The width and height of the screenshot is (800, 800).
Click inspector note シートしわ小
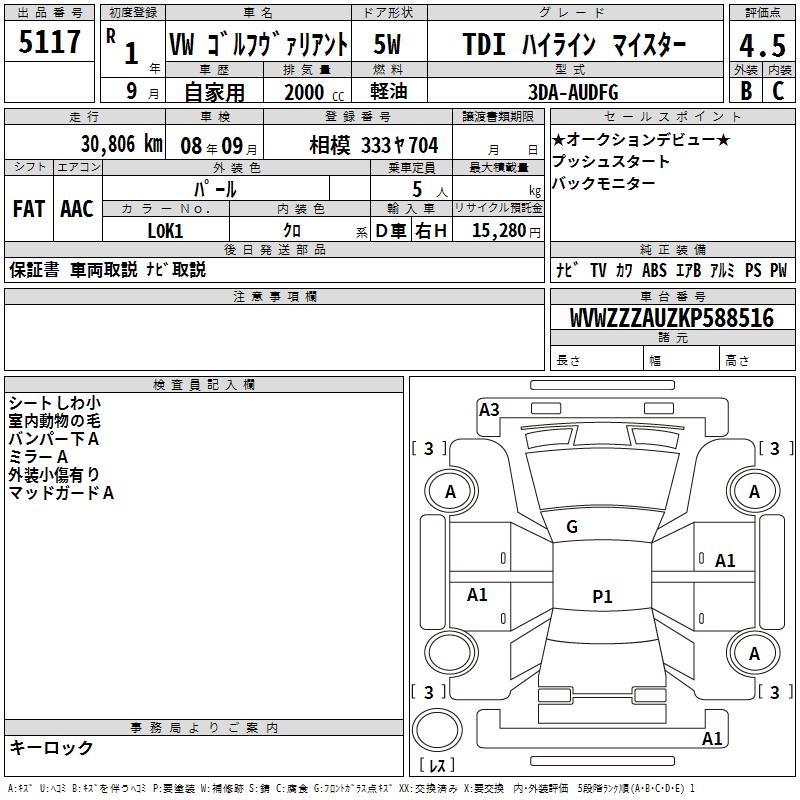tap(55, 403)
